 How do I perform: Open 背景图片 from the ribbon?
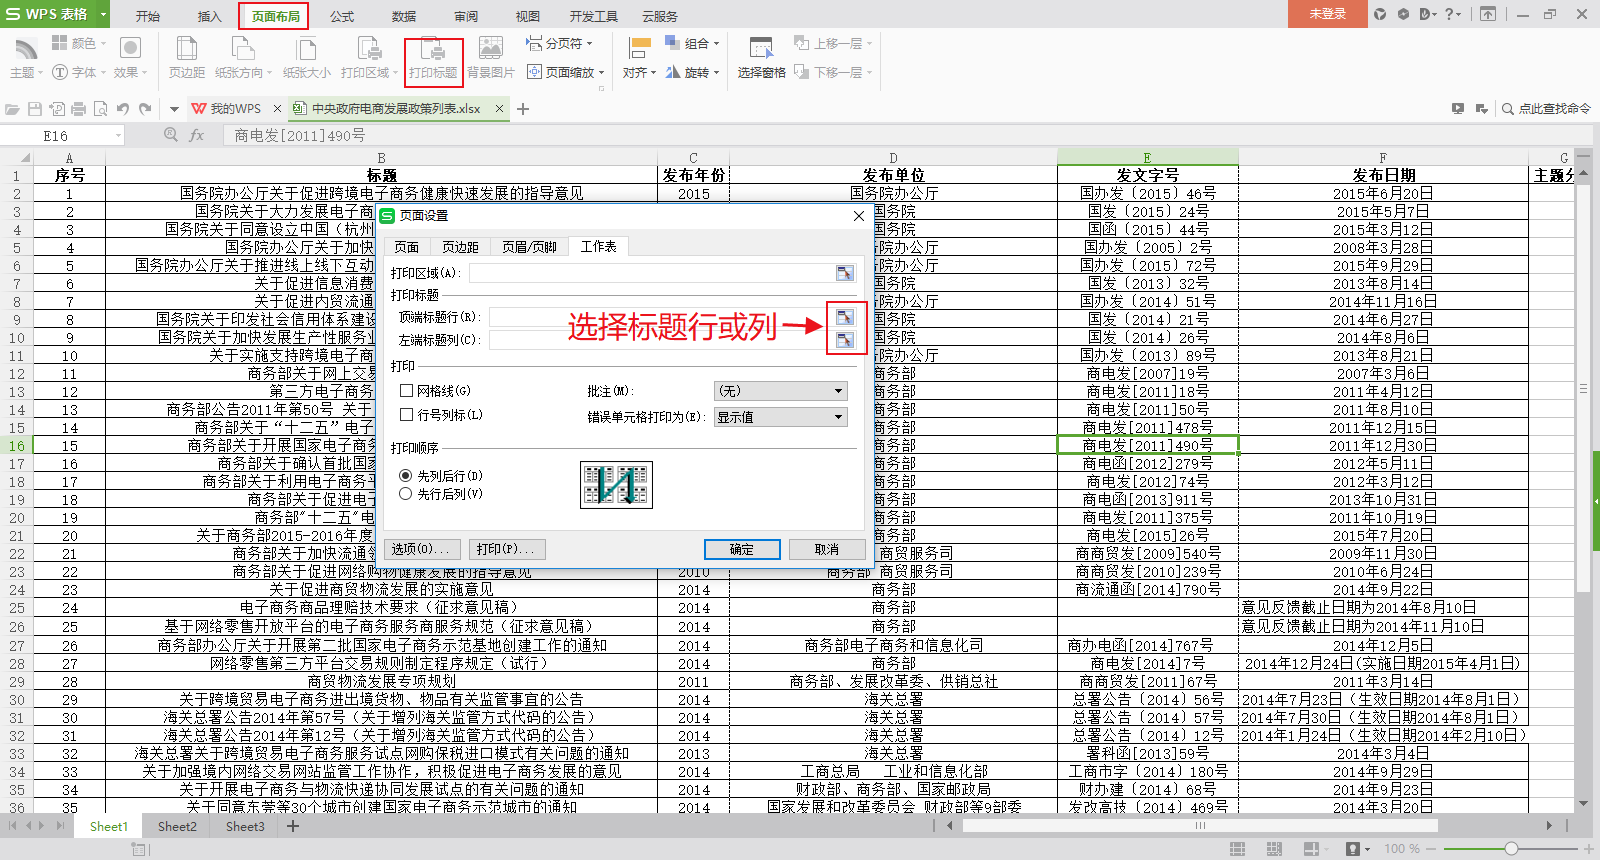click(490, 59)
